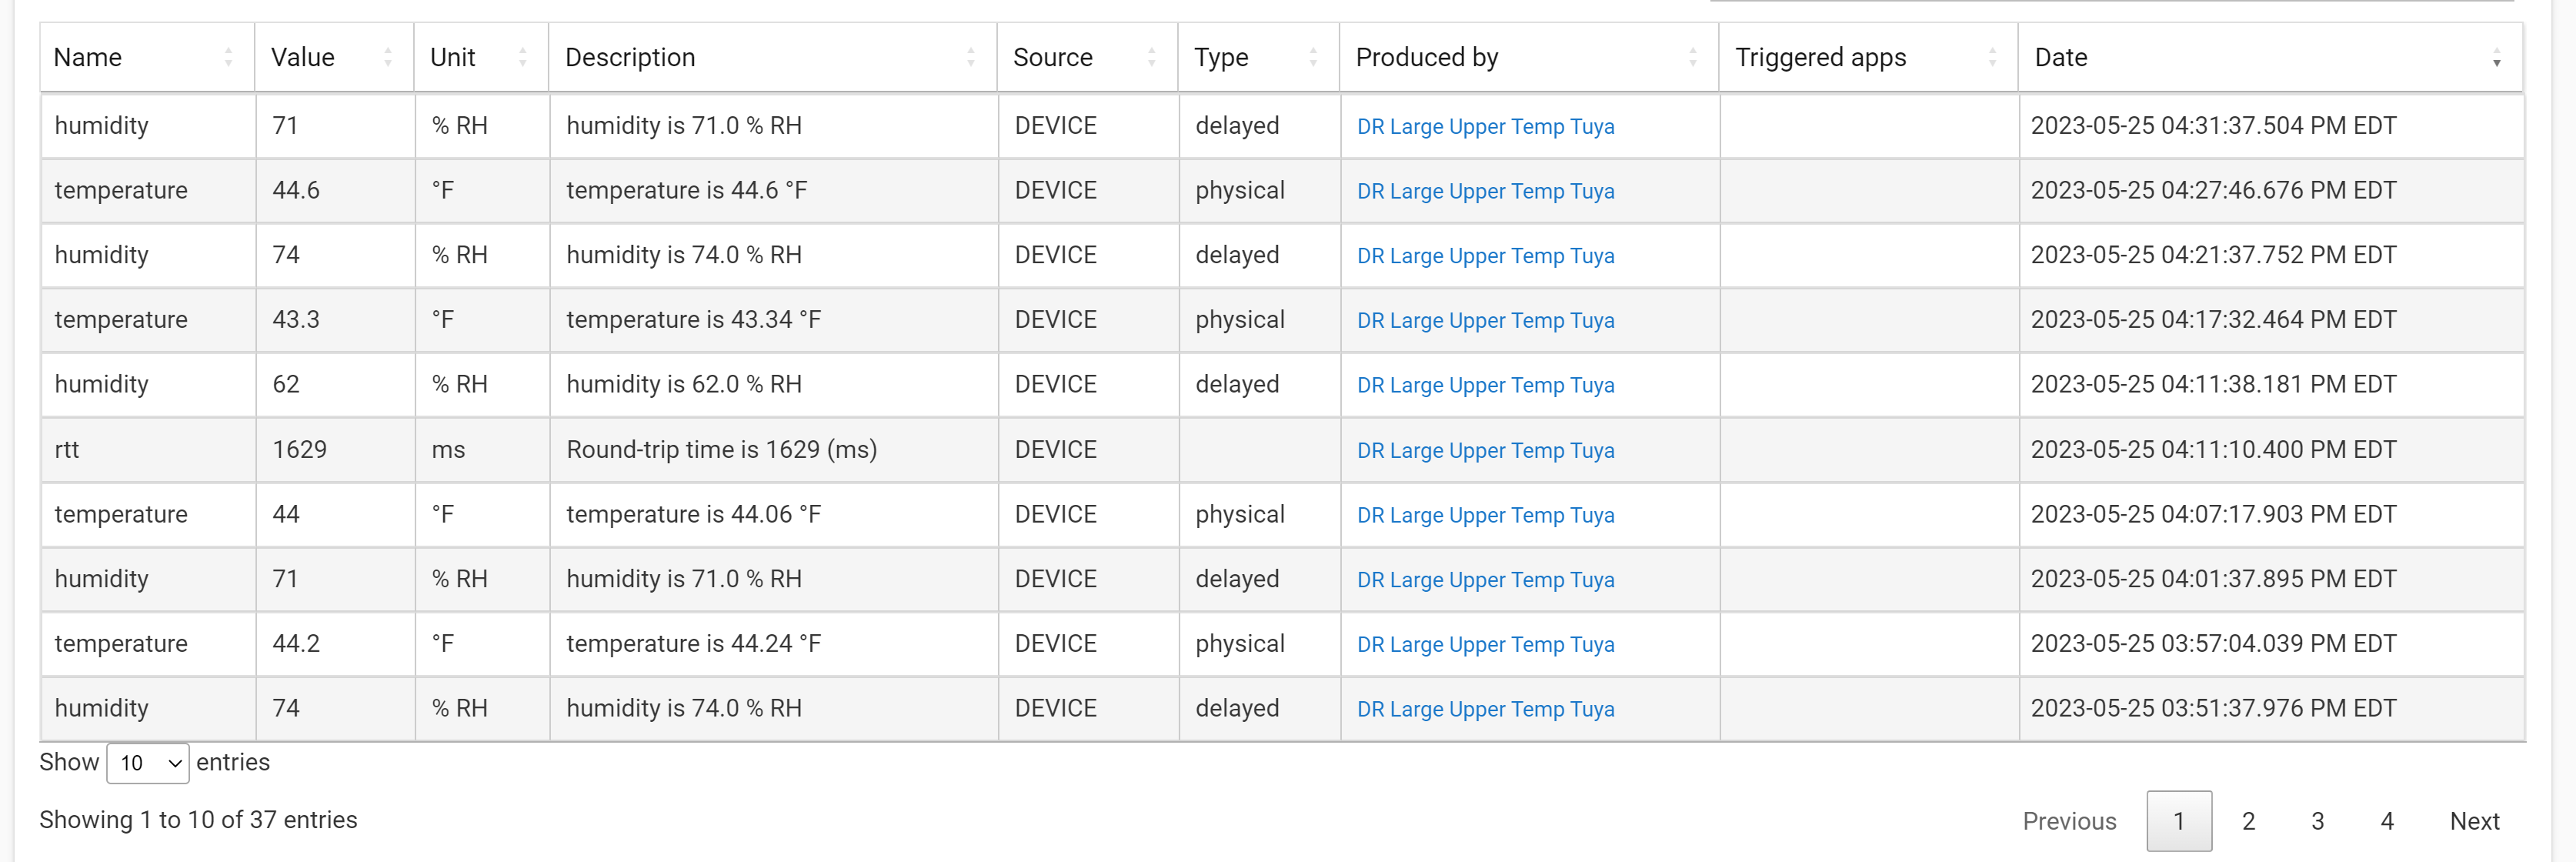Open device link in 04:07:17.903 PM row
The image size is (2576, 862).
pos(1485,515)
